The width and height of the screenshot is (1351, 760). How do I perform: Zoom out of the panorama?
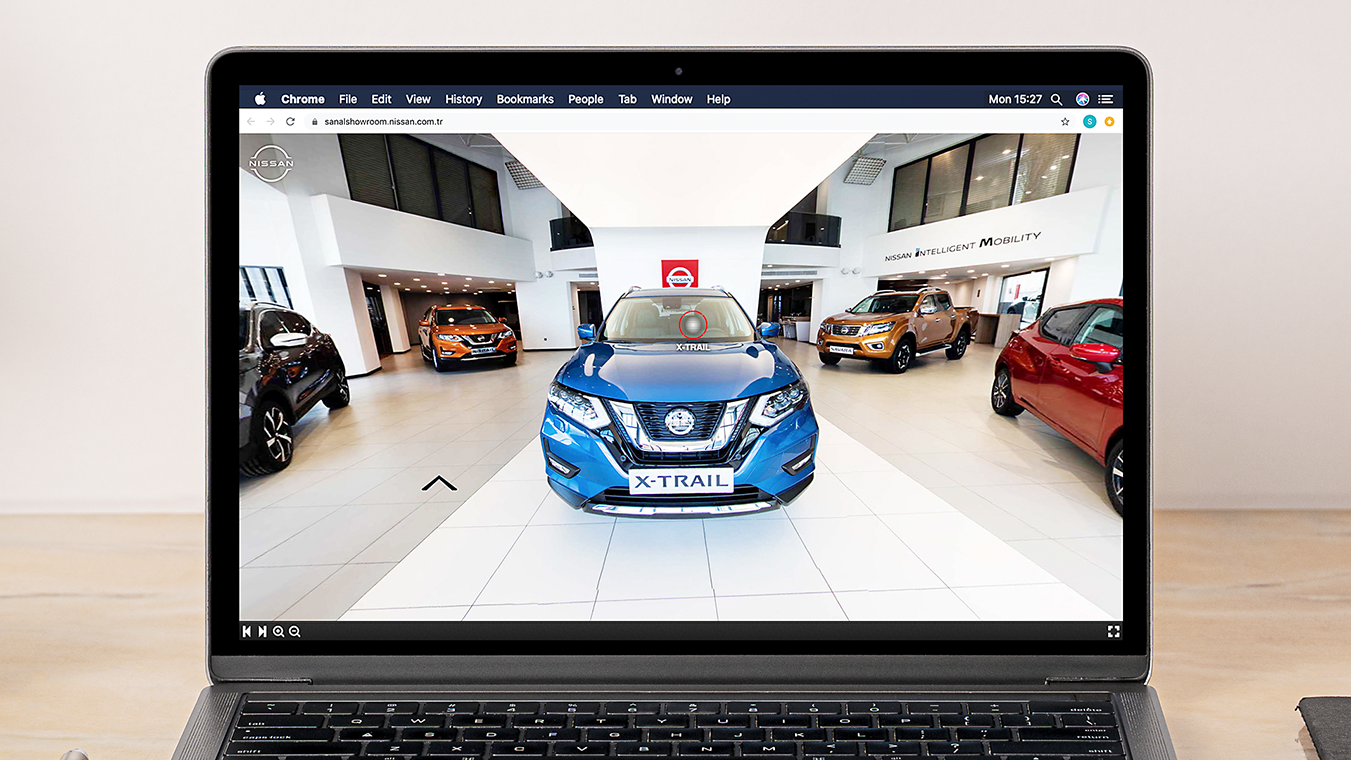(x=294, y=631)
